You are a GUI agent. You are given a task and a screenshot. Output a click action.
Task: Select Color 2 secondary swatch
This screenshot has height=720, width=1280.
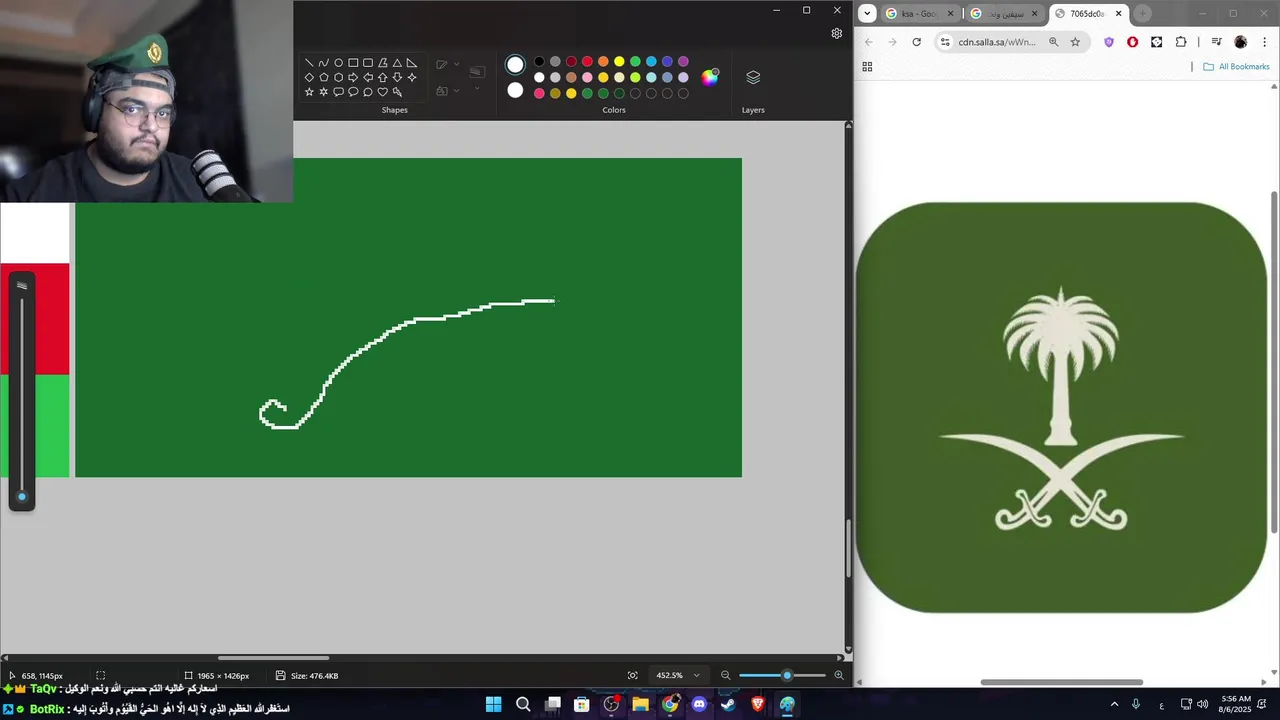515,90
